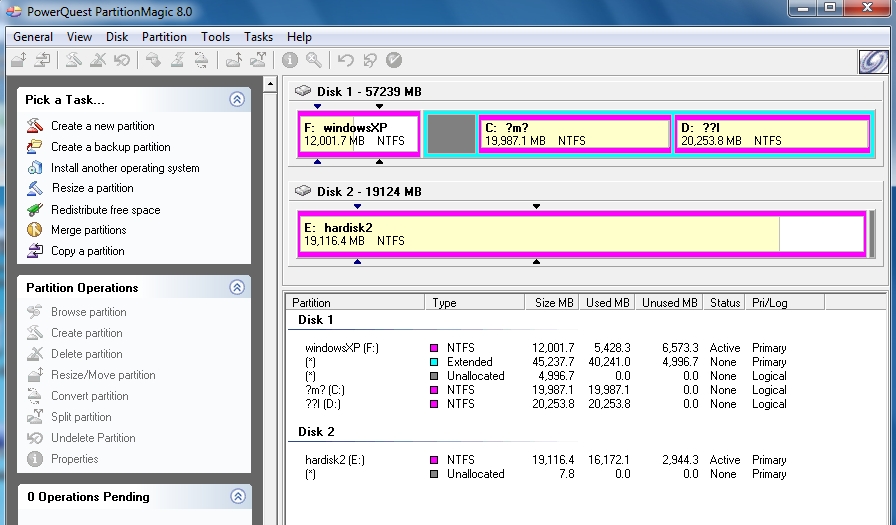Image resolution: width=896 pixels, height=525 pixels.
Task: Open the Partition menu
Action: coord(164,37)
